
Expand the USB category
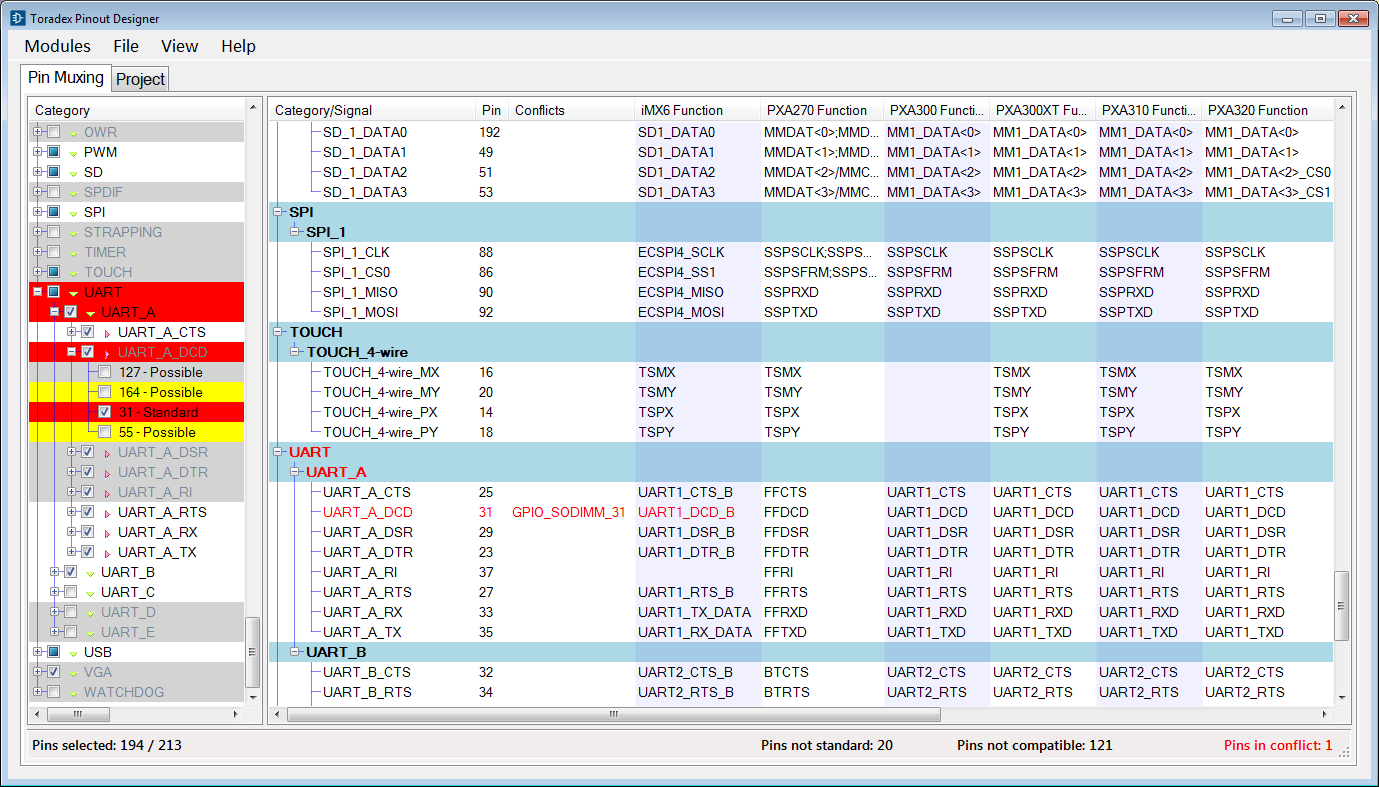(x=38, y=652)
